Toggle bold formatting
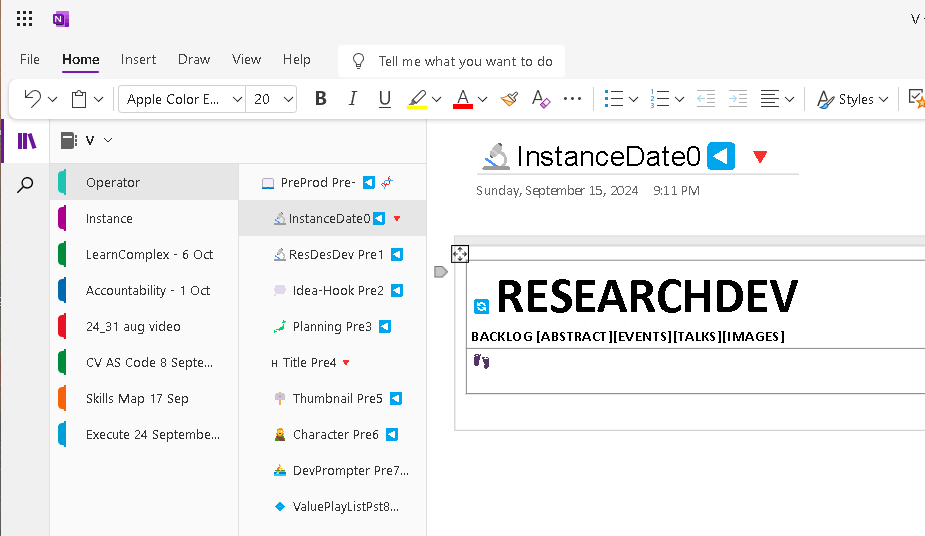Viewport: 925px width, 536px height. click(320, 98)
